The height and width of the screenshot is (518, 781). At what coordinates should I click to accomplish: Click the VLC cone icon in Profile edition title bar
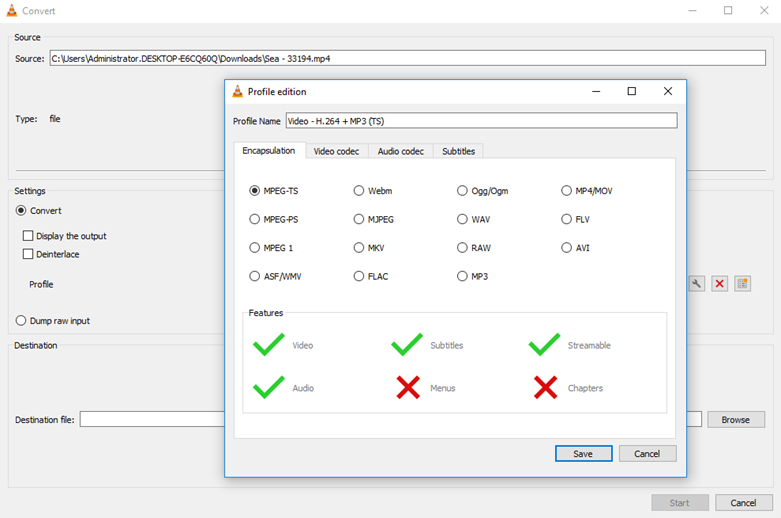click(x=238, y=91)
